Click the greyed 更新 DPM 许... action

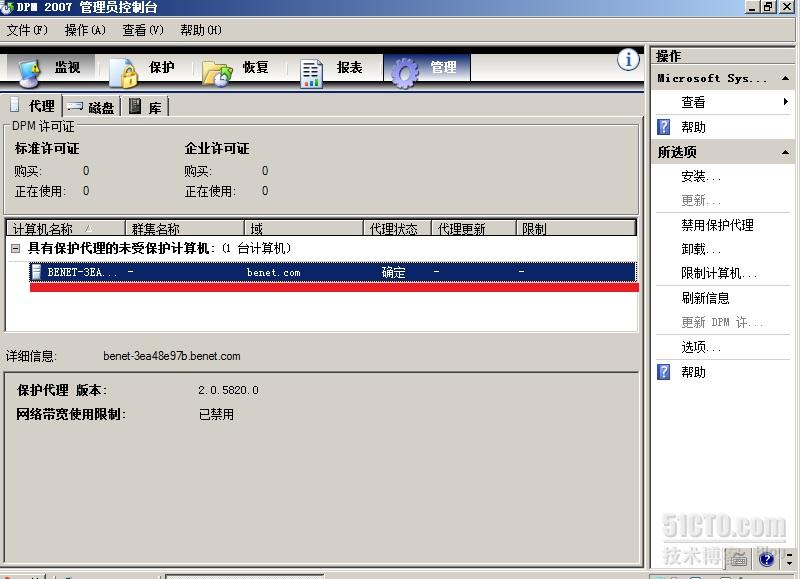coord(722,322)
